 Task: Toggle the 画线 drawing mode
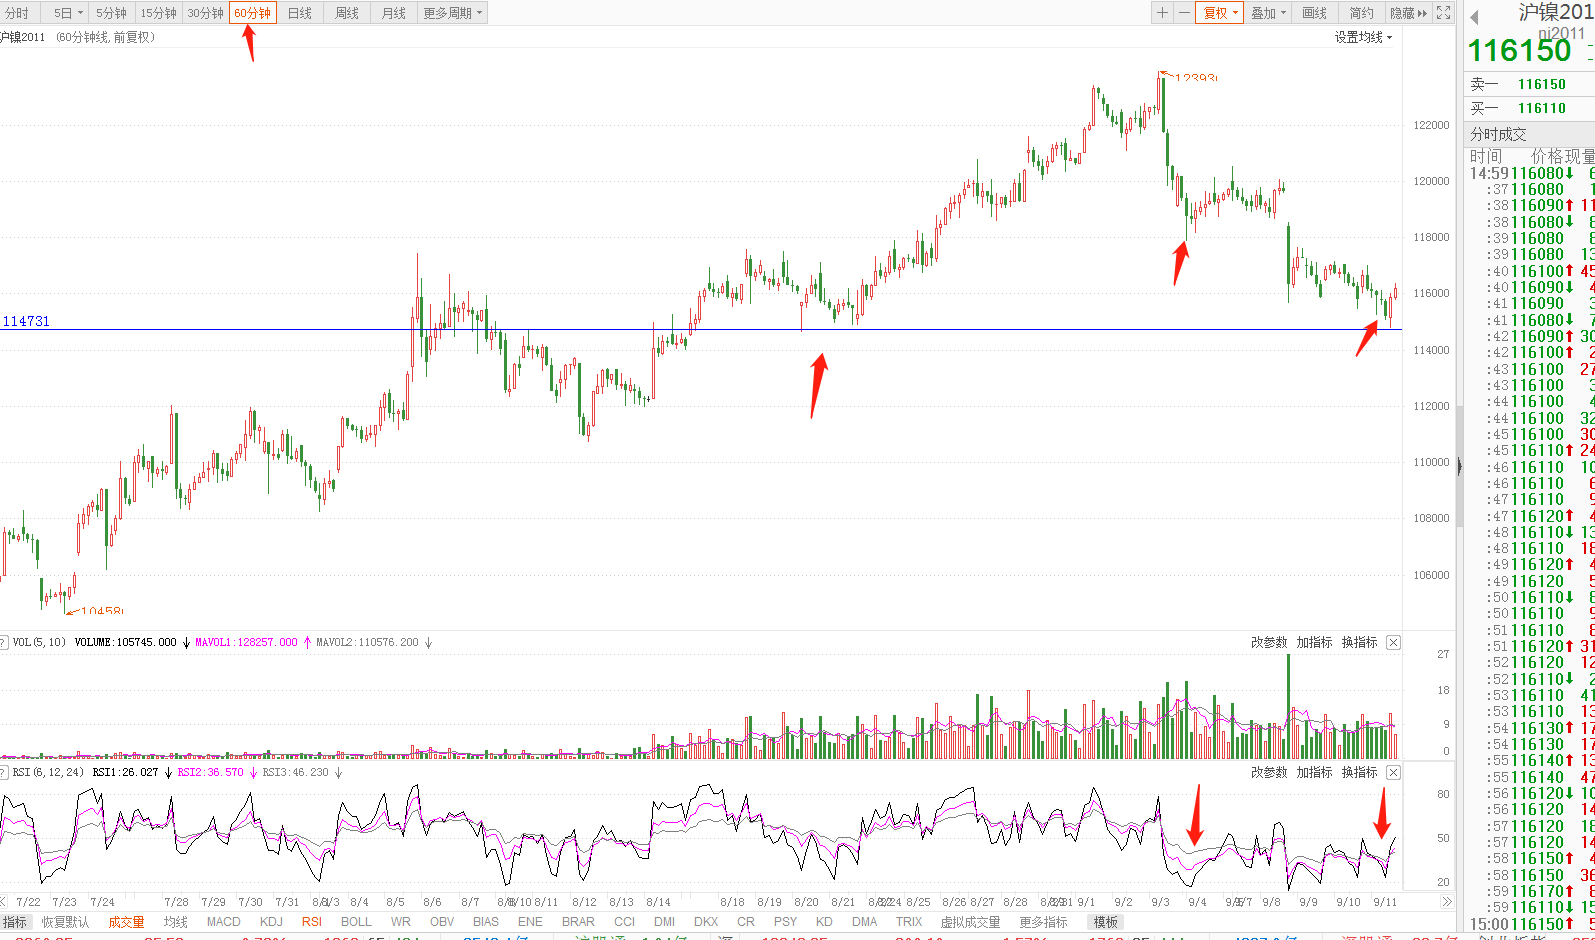(1314, 13)
